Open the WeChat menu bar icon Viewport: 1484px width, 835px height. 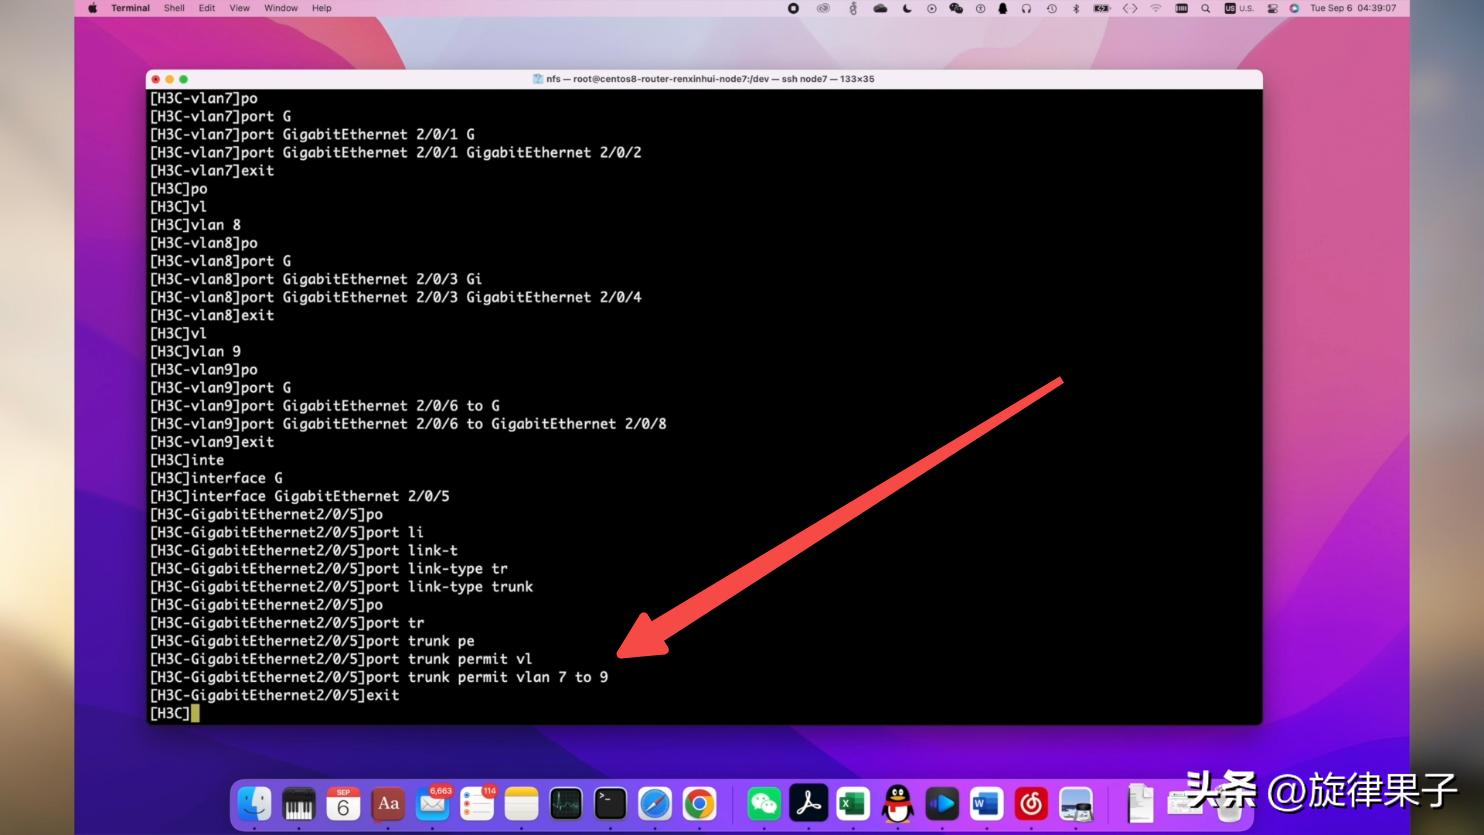tap(956, 8)
